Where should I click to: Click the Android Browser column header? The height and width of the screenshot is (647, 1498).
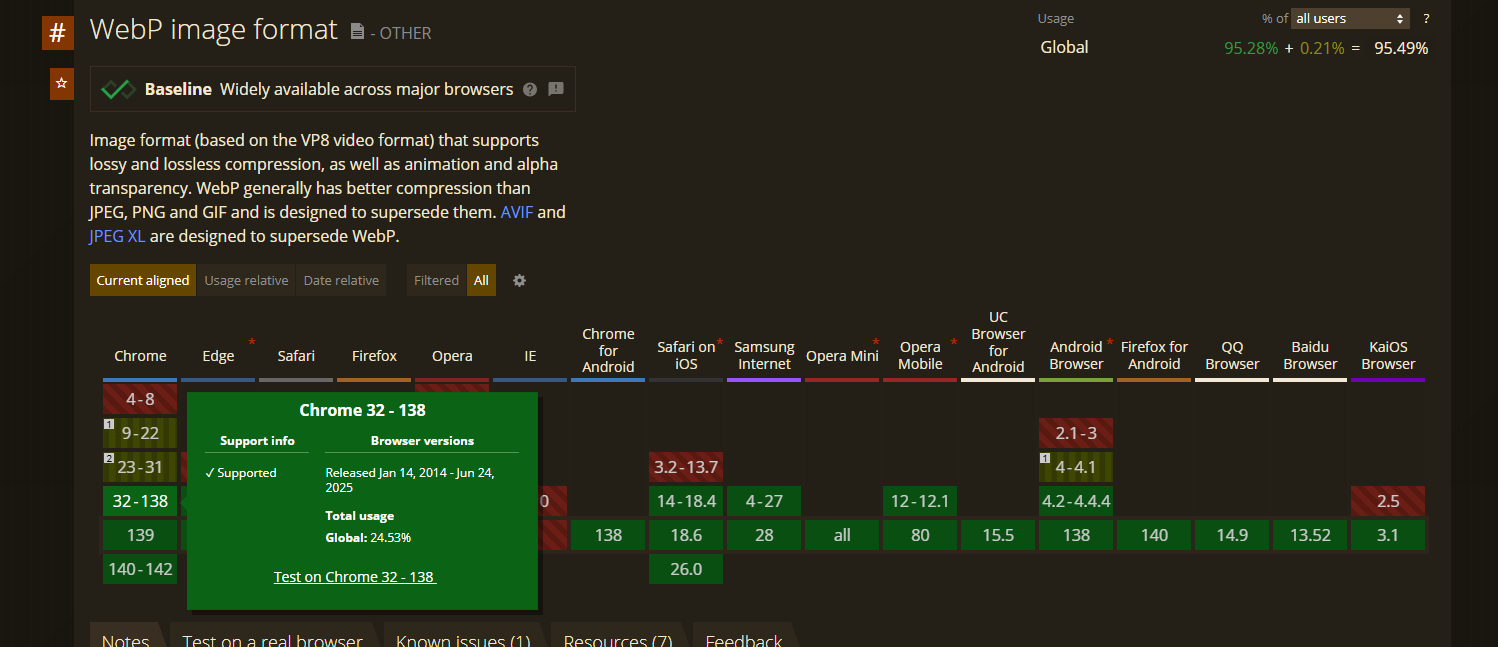point(1076,355)
